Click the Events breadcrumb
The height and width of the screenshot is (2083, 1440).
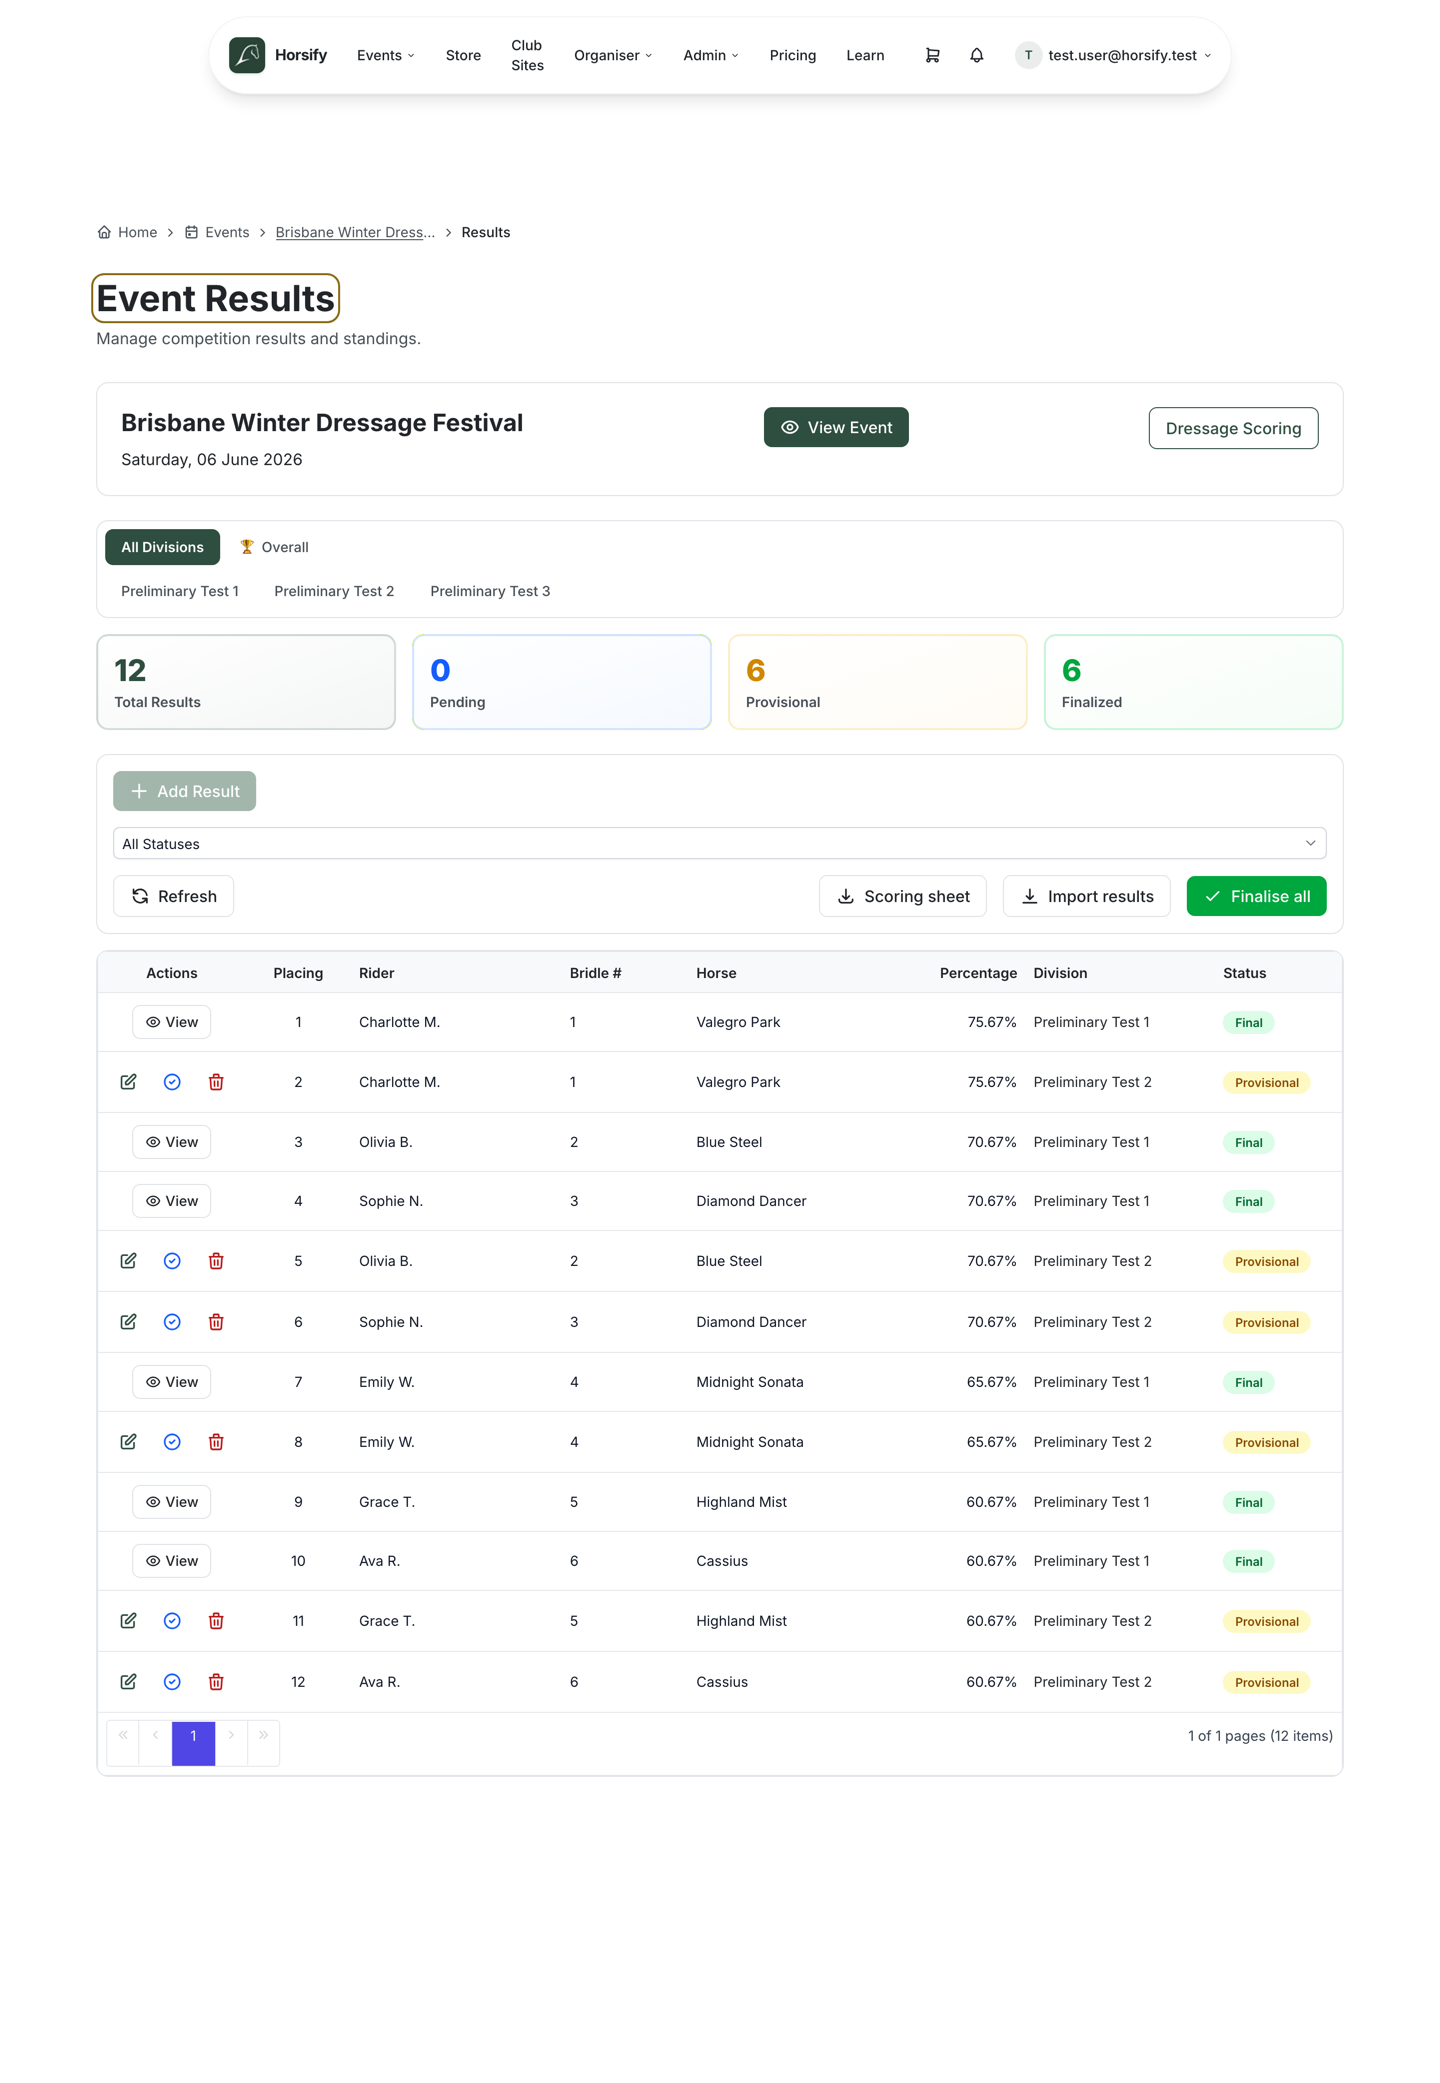pyautogui.click(x=217, y=232)
